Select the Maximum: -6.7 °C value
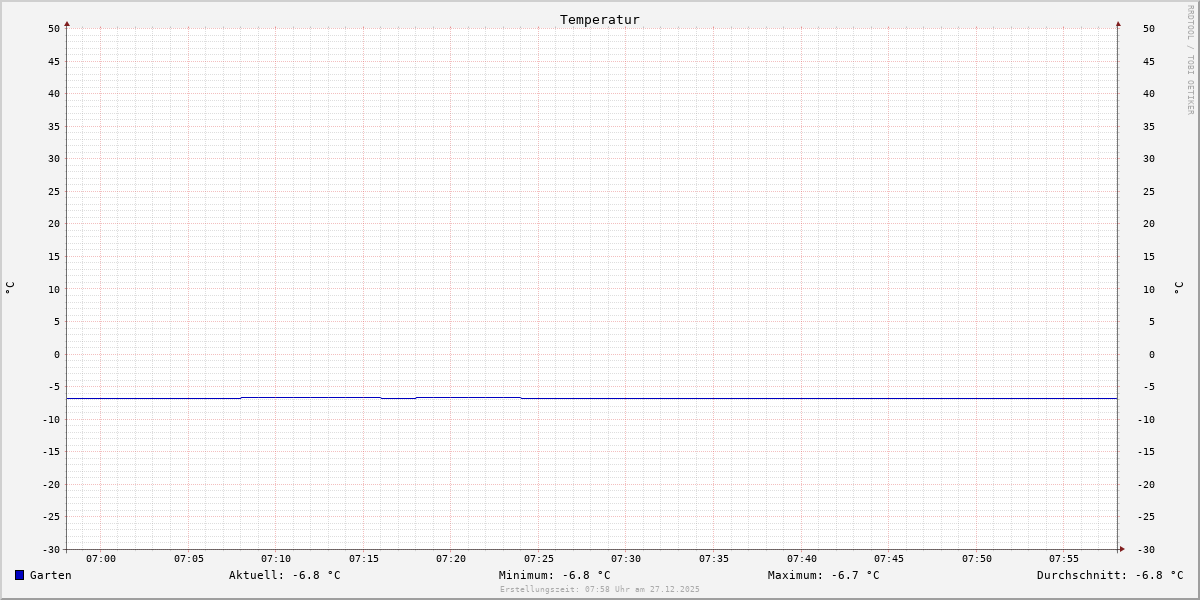The width and height of the screenshot is (1200, 600). (x=824, y=575)
